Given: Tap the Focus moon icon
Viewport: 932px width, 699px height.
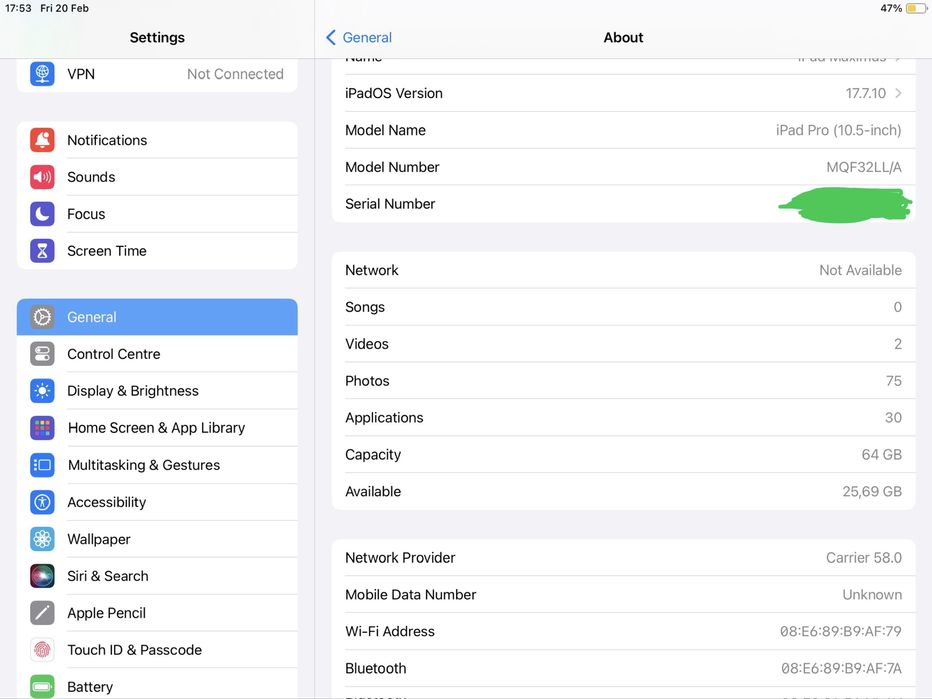Looking at the screenshot, I should pyautogui.click(x=42, y=214).
